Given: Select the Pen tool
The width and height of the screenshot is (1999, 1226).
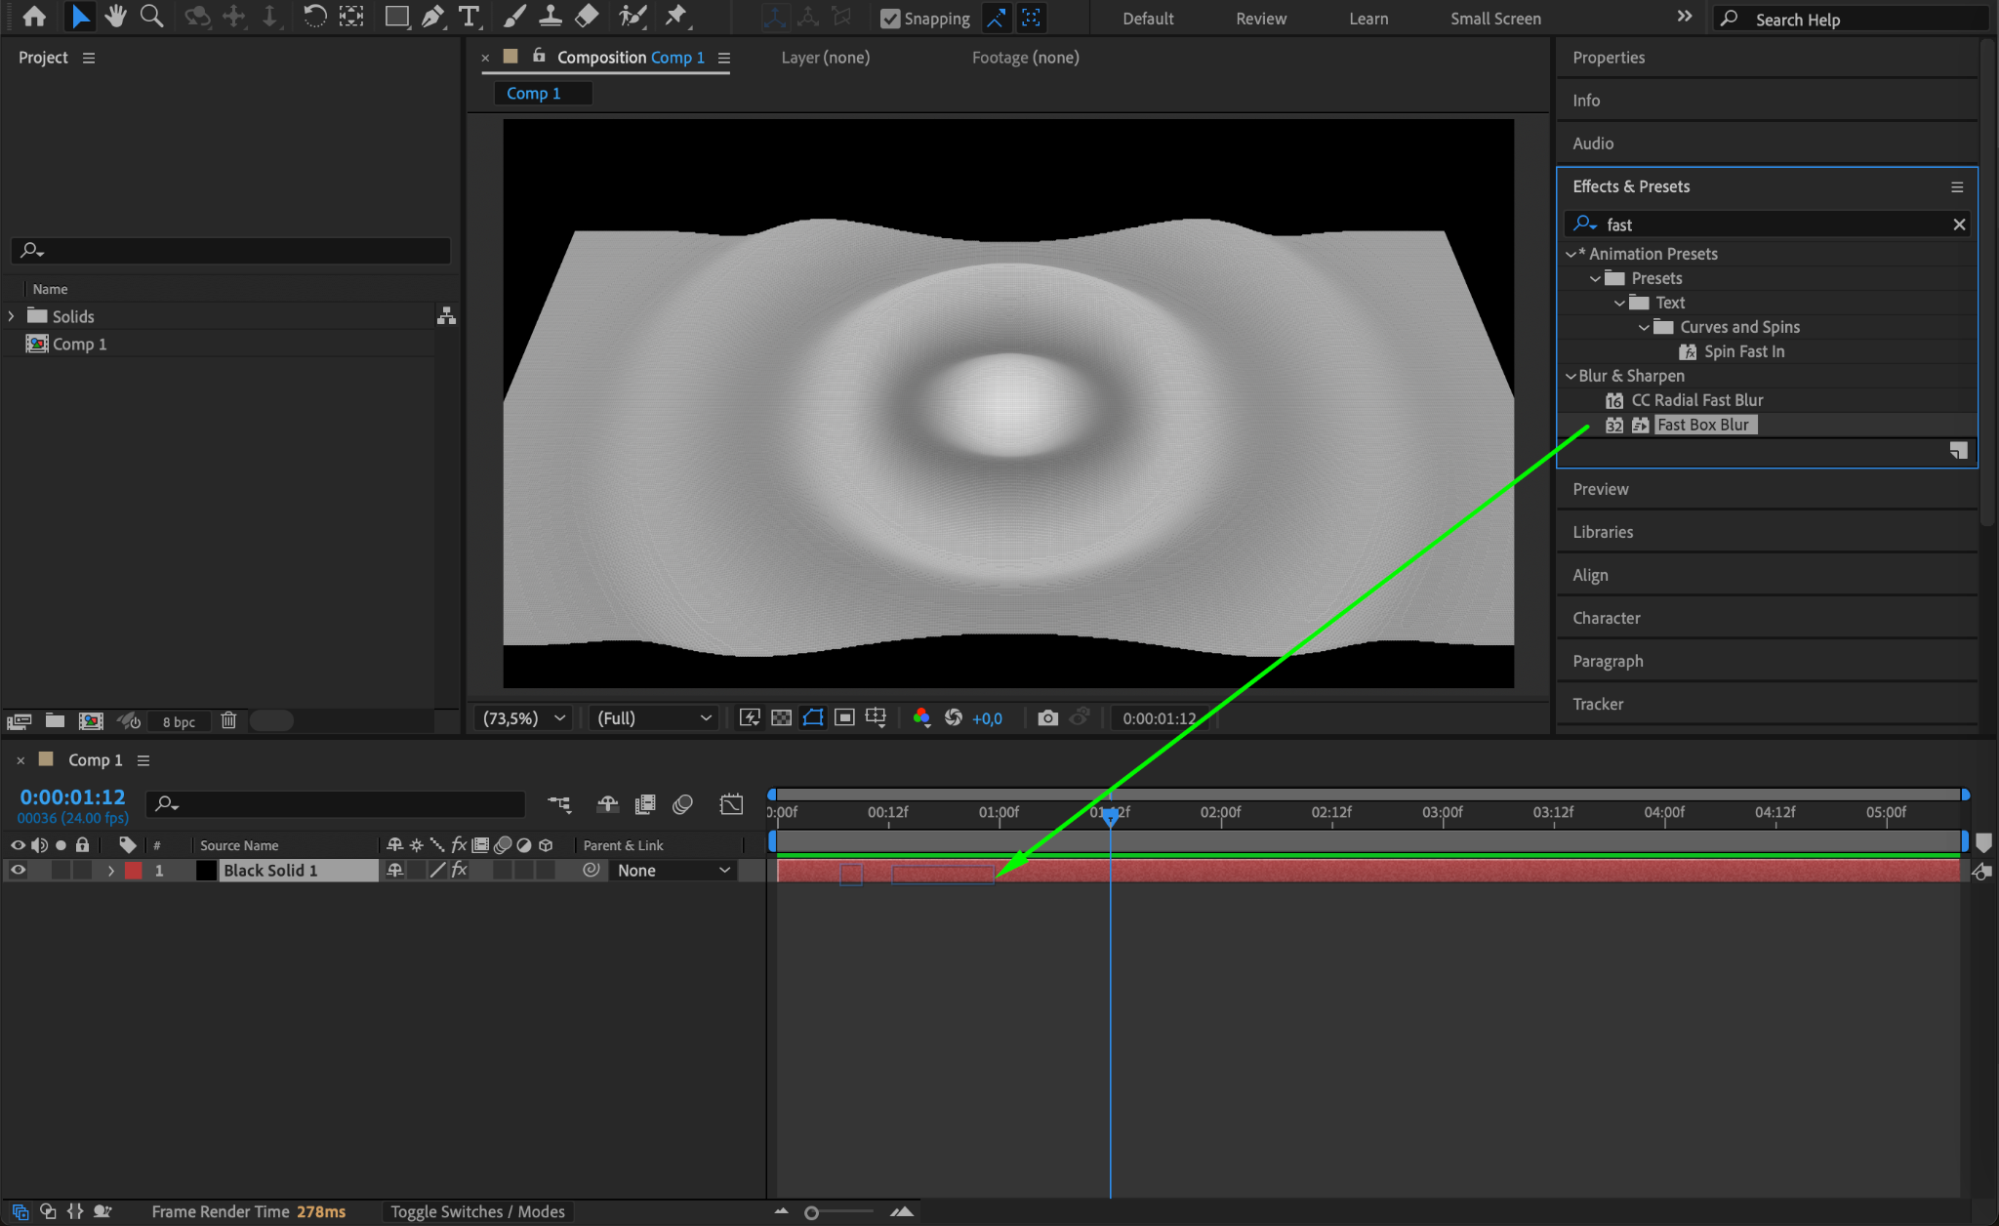Looking at the screenshot, I should click(x=433, y=16).
